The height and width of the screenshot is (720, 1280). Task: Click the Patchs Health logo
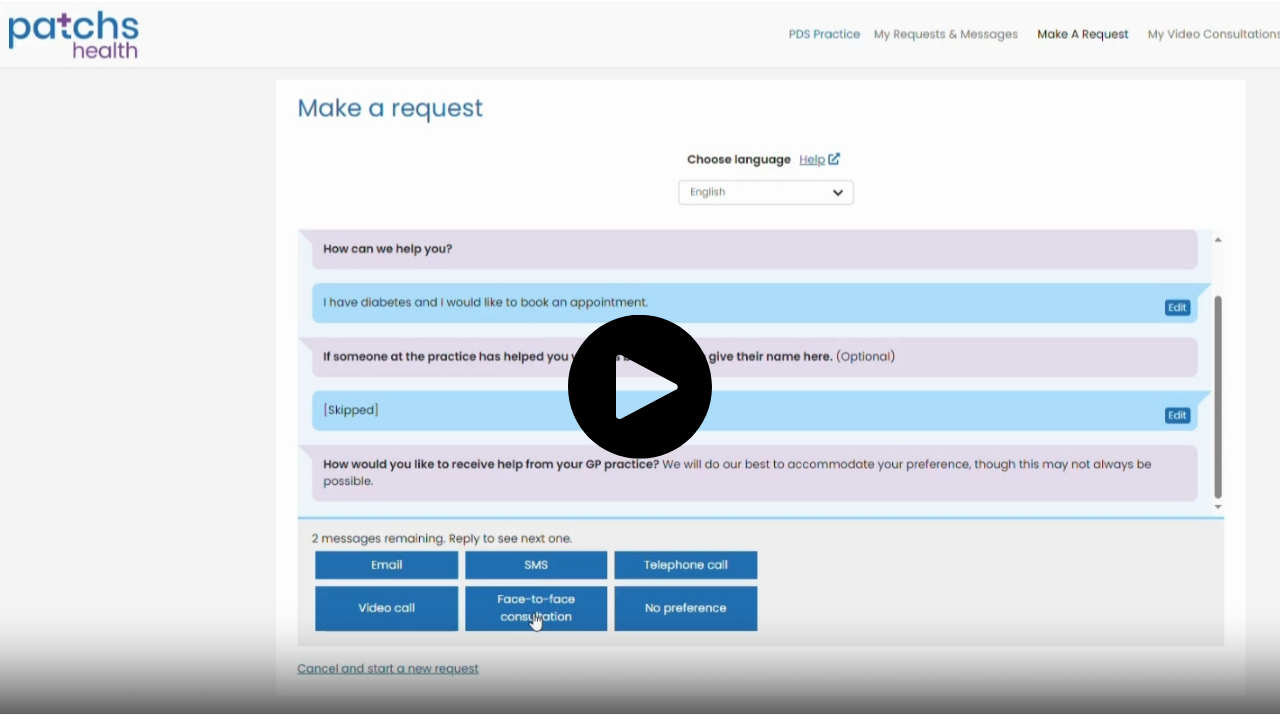point(73,34)
